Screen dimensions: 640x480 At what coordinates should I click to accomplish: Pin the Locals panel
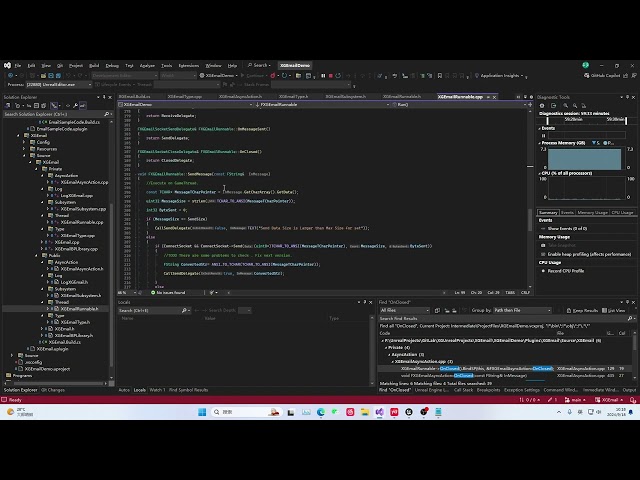pos(365,302)
